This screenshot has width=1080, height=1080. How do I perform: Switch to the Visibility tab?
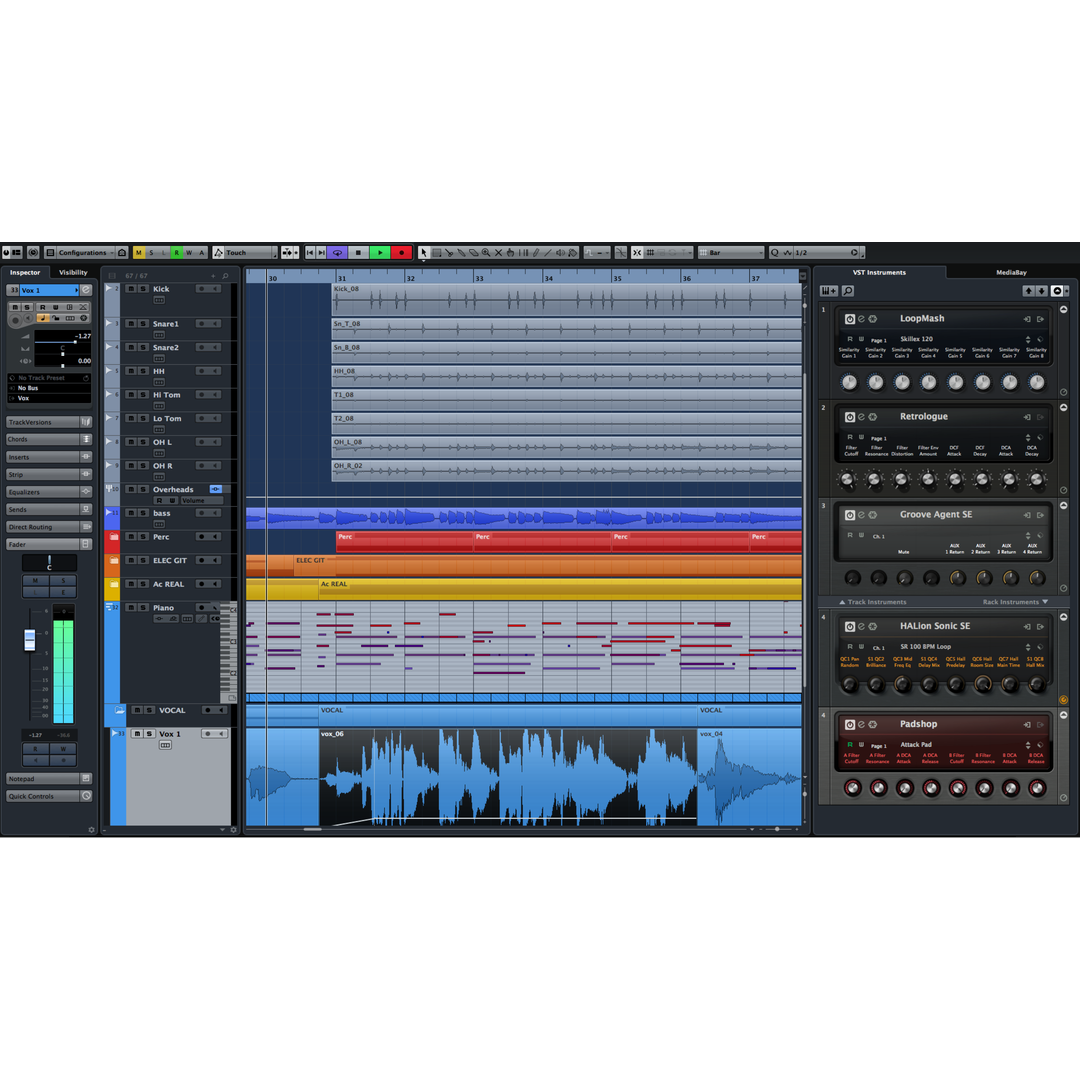click(x=73, y=272)
